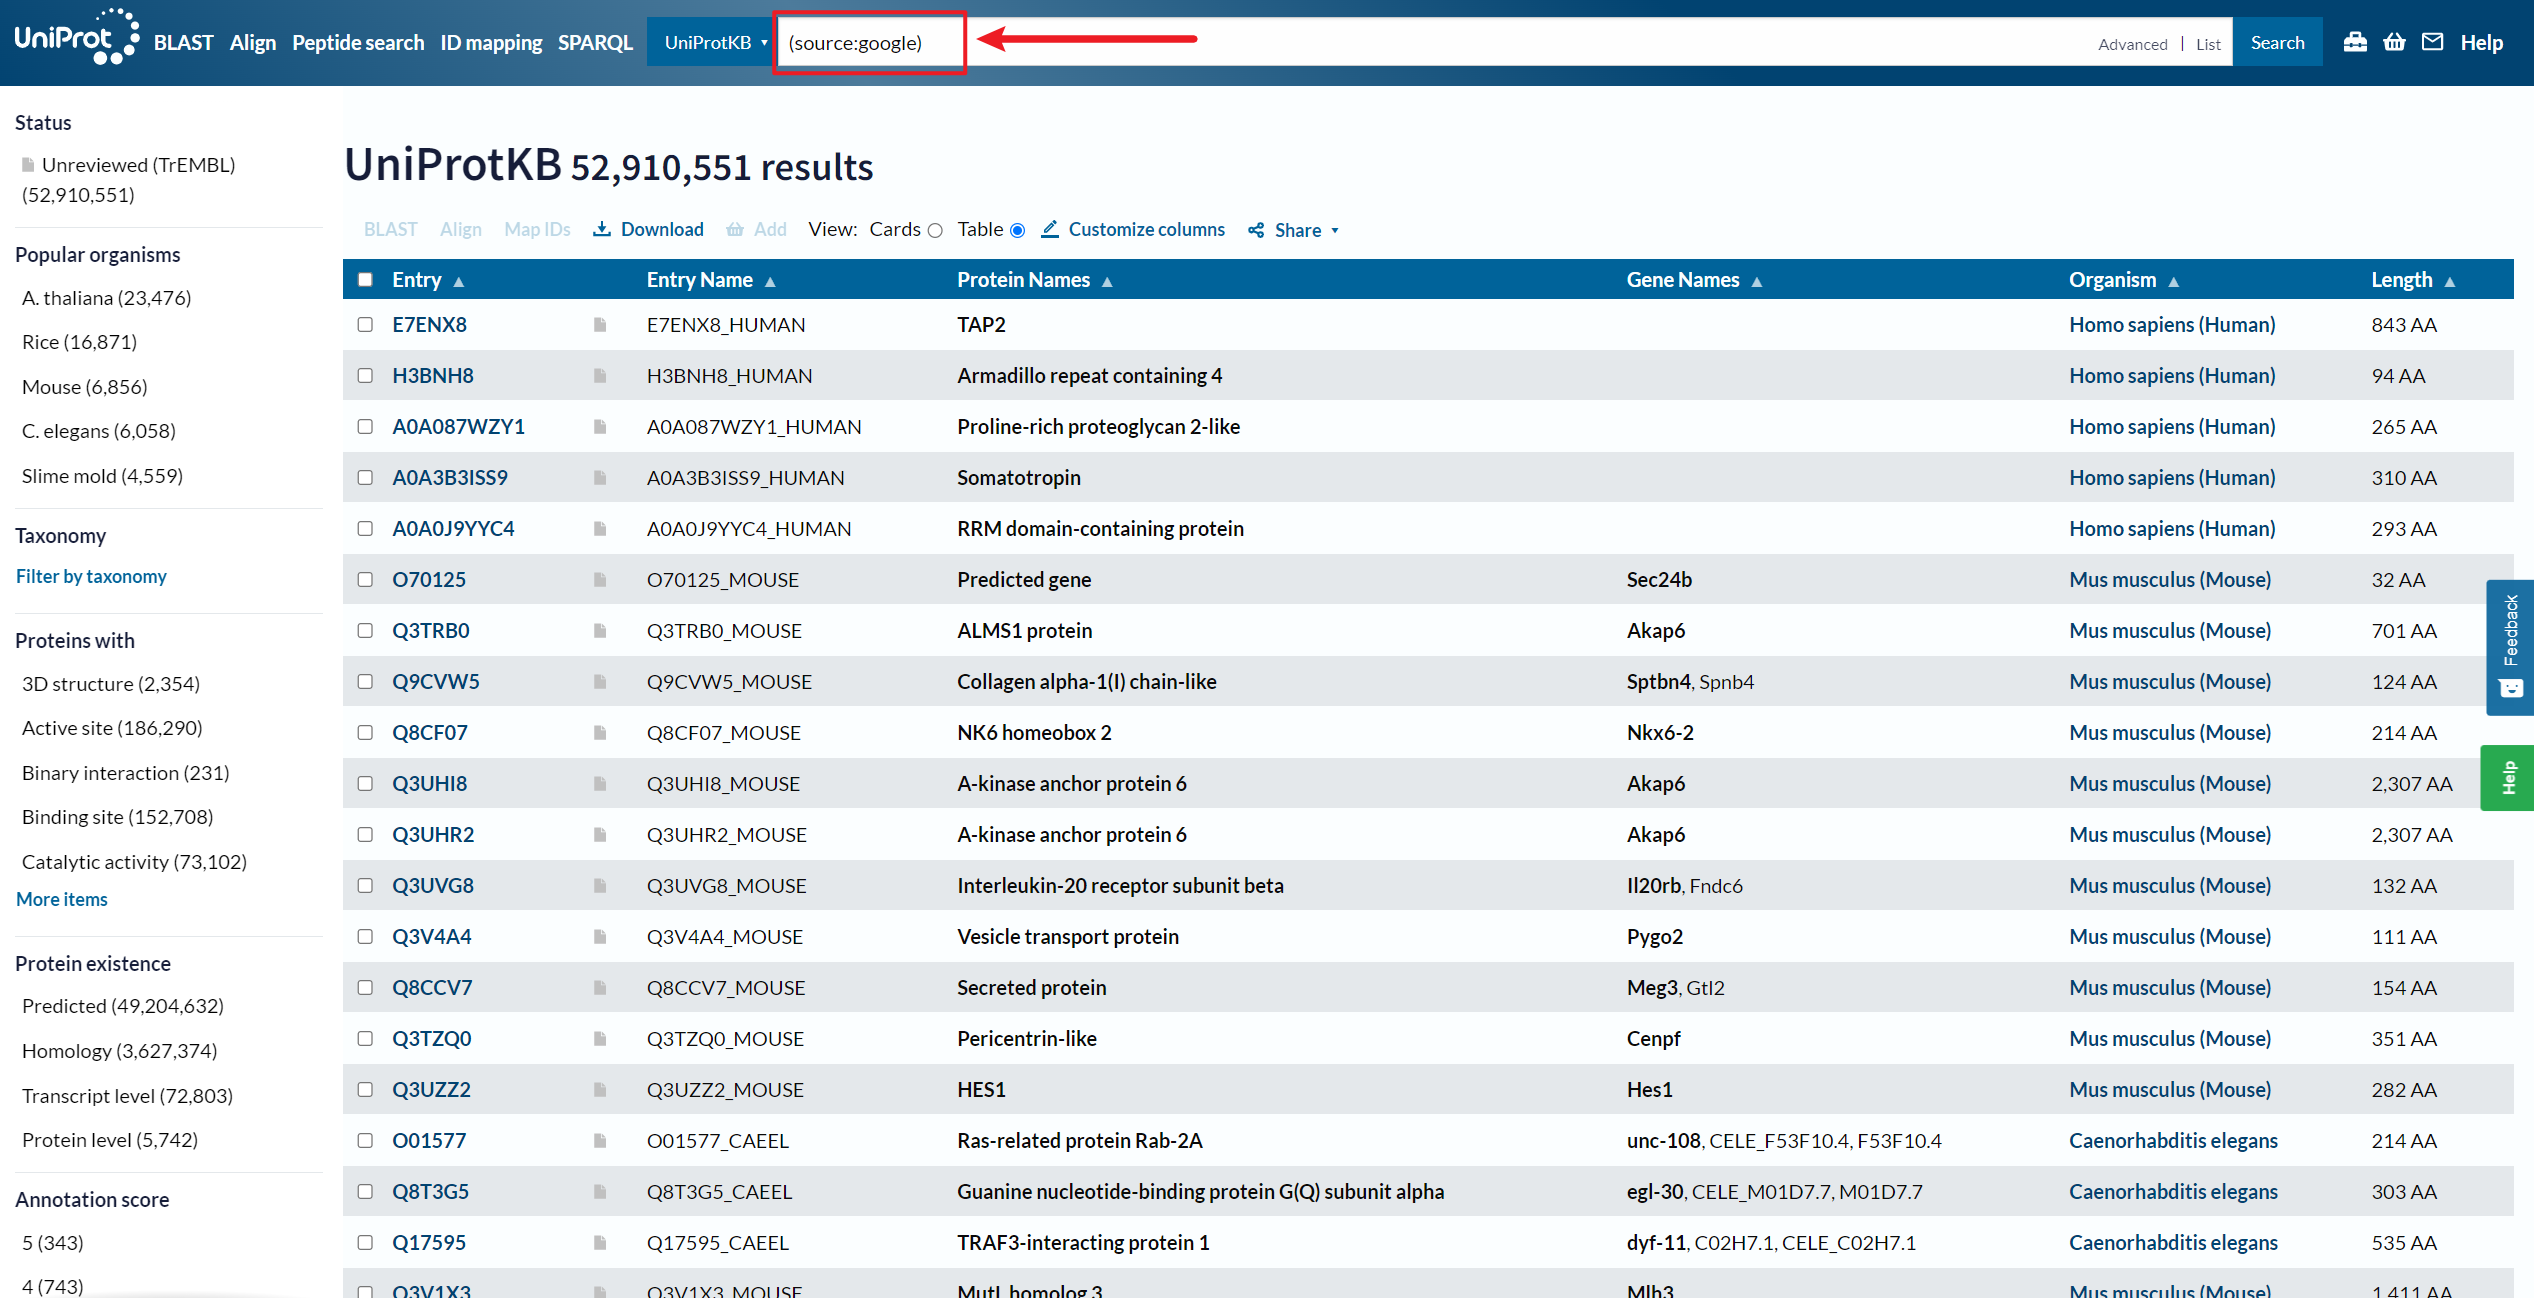Click the Share icon
The height and width of the screenshot is (1298, 2534).
[x=1256, y=230]
